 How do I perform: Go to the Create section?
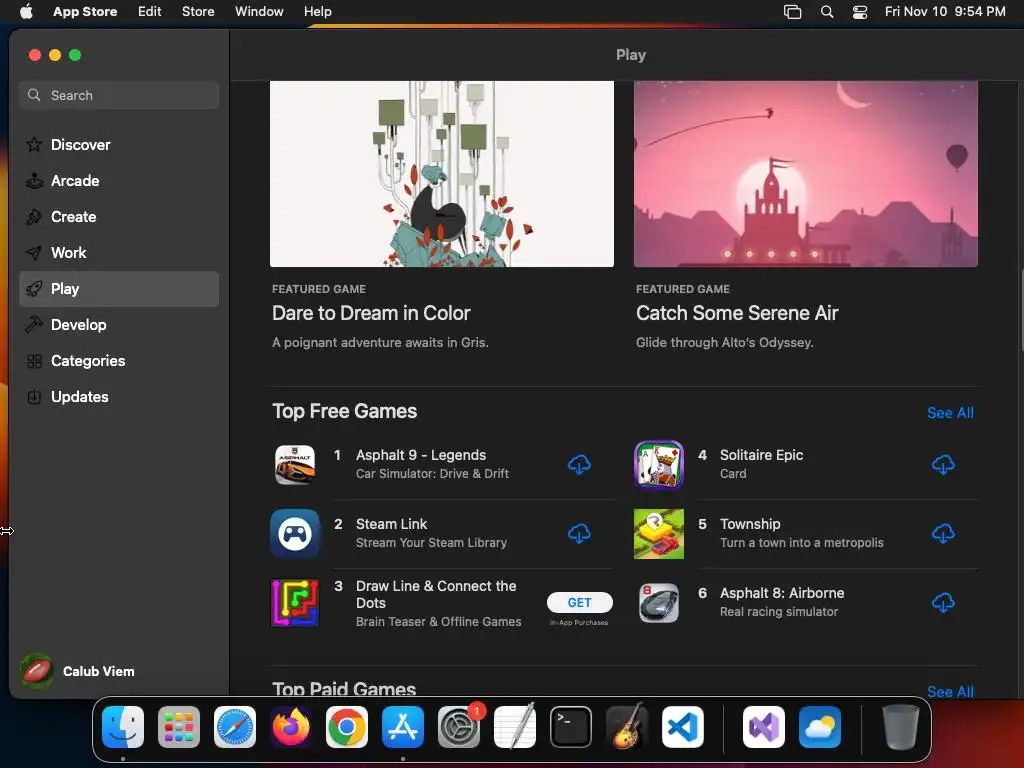[119, 217]
